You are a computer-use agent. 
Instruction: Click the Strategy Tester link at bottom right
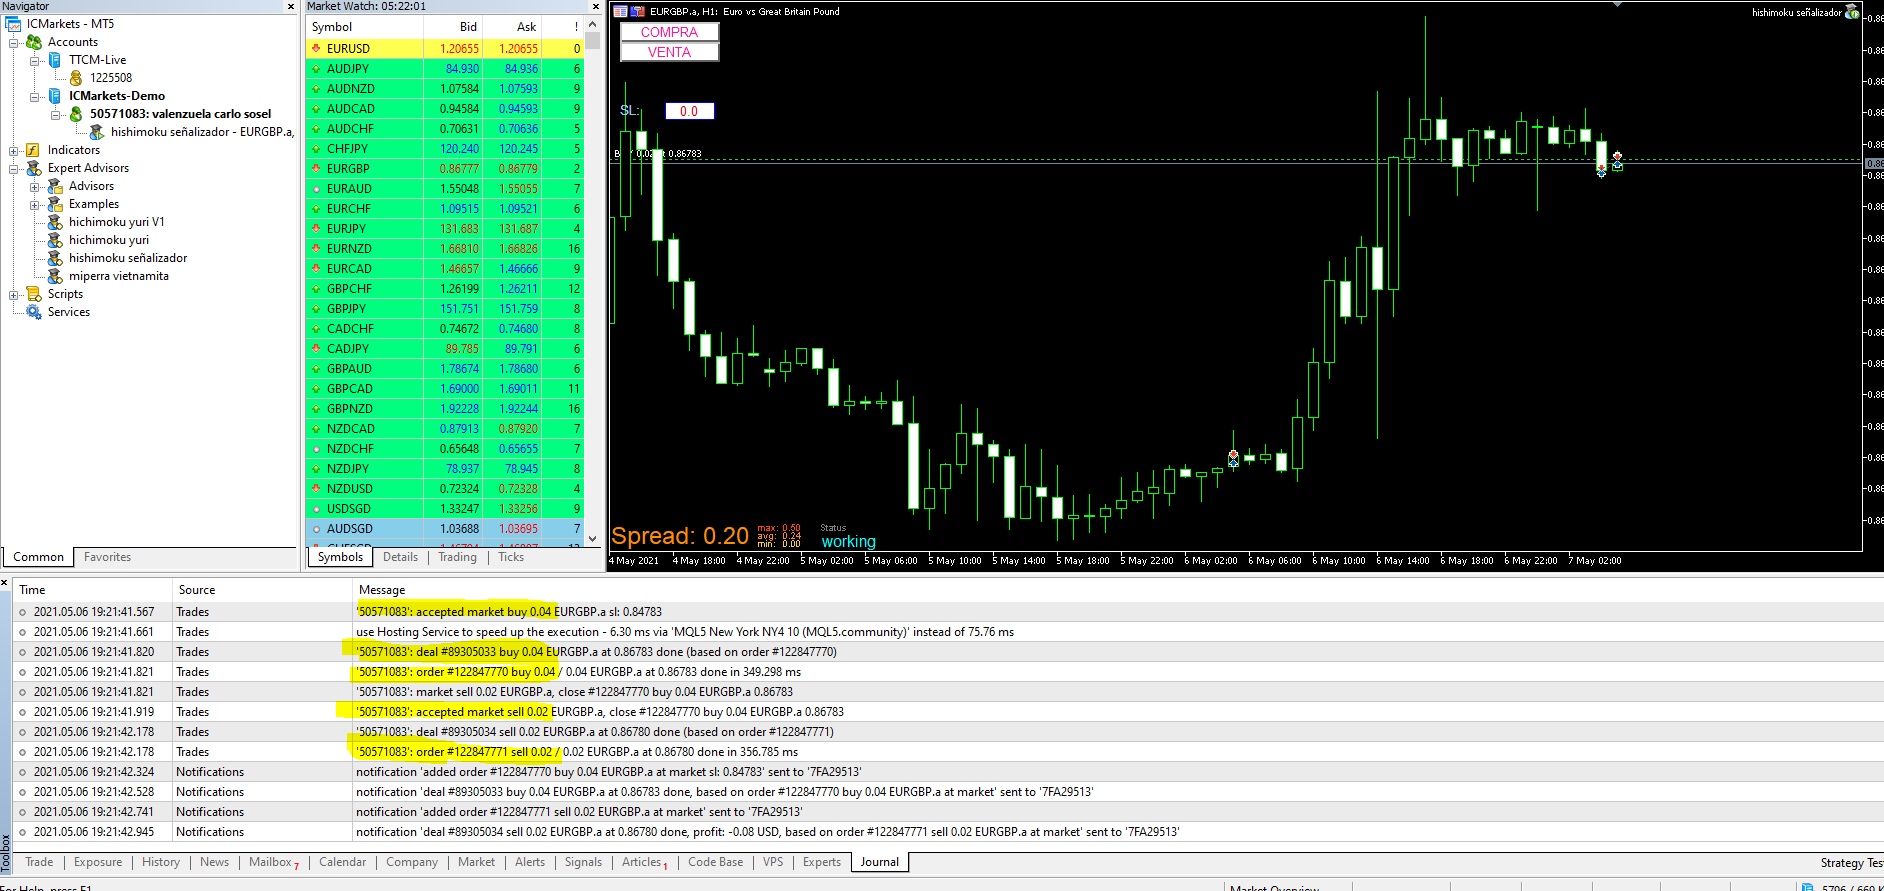pos(1851,863)
